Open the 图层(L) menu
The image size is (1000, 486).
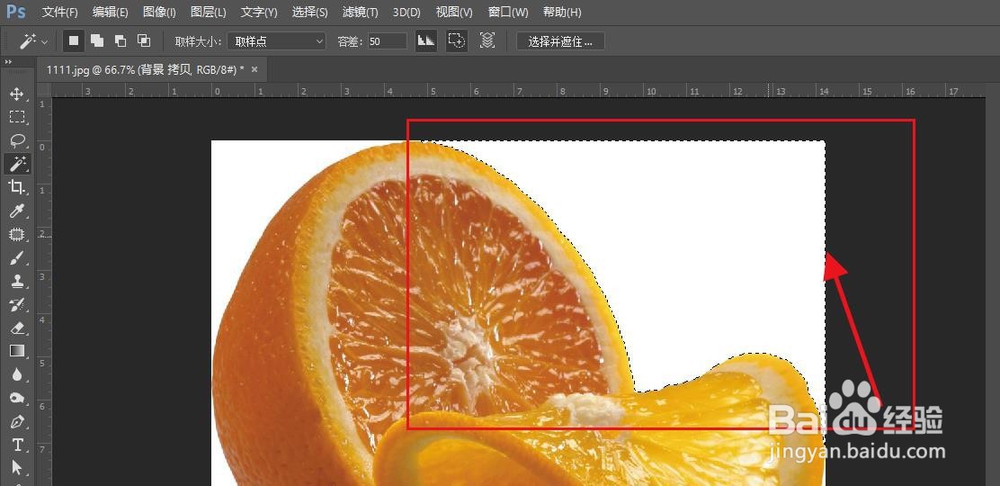pos(209,12)
